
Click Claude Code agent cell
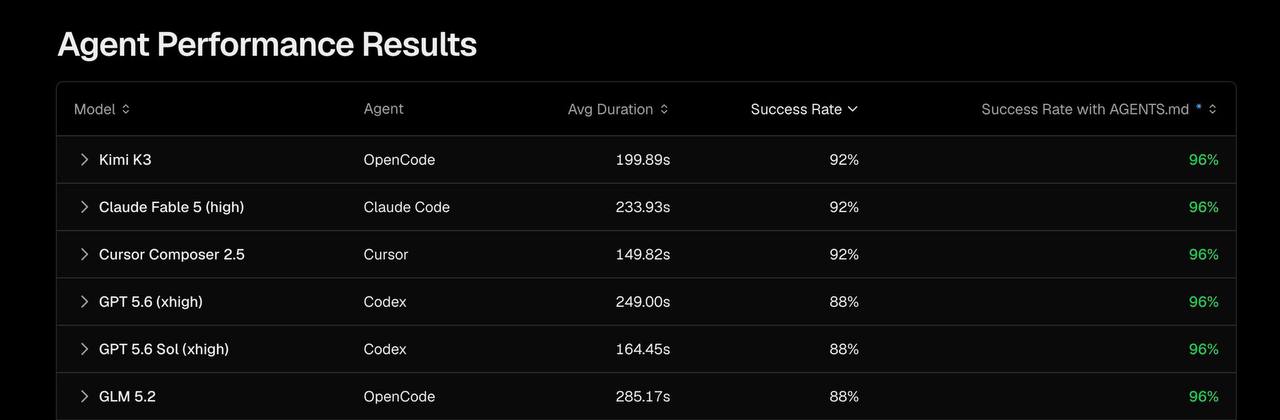coord(407,207)
